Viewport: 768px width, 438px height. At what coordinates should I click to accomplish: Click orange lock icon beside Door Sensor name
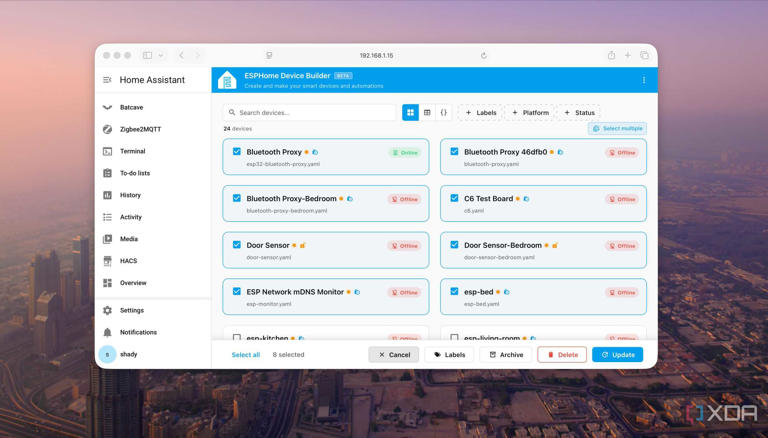[303, 245]
